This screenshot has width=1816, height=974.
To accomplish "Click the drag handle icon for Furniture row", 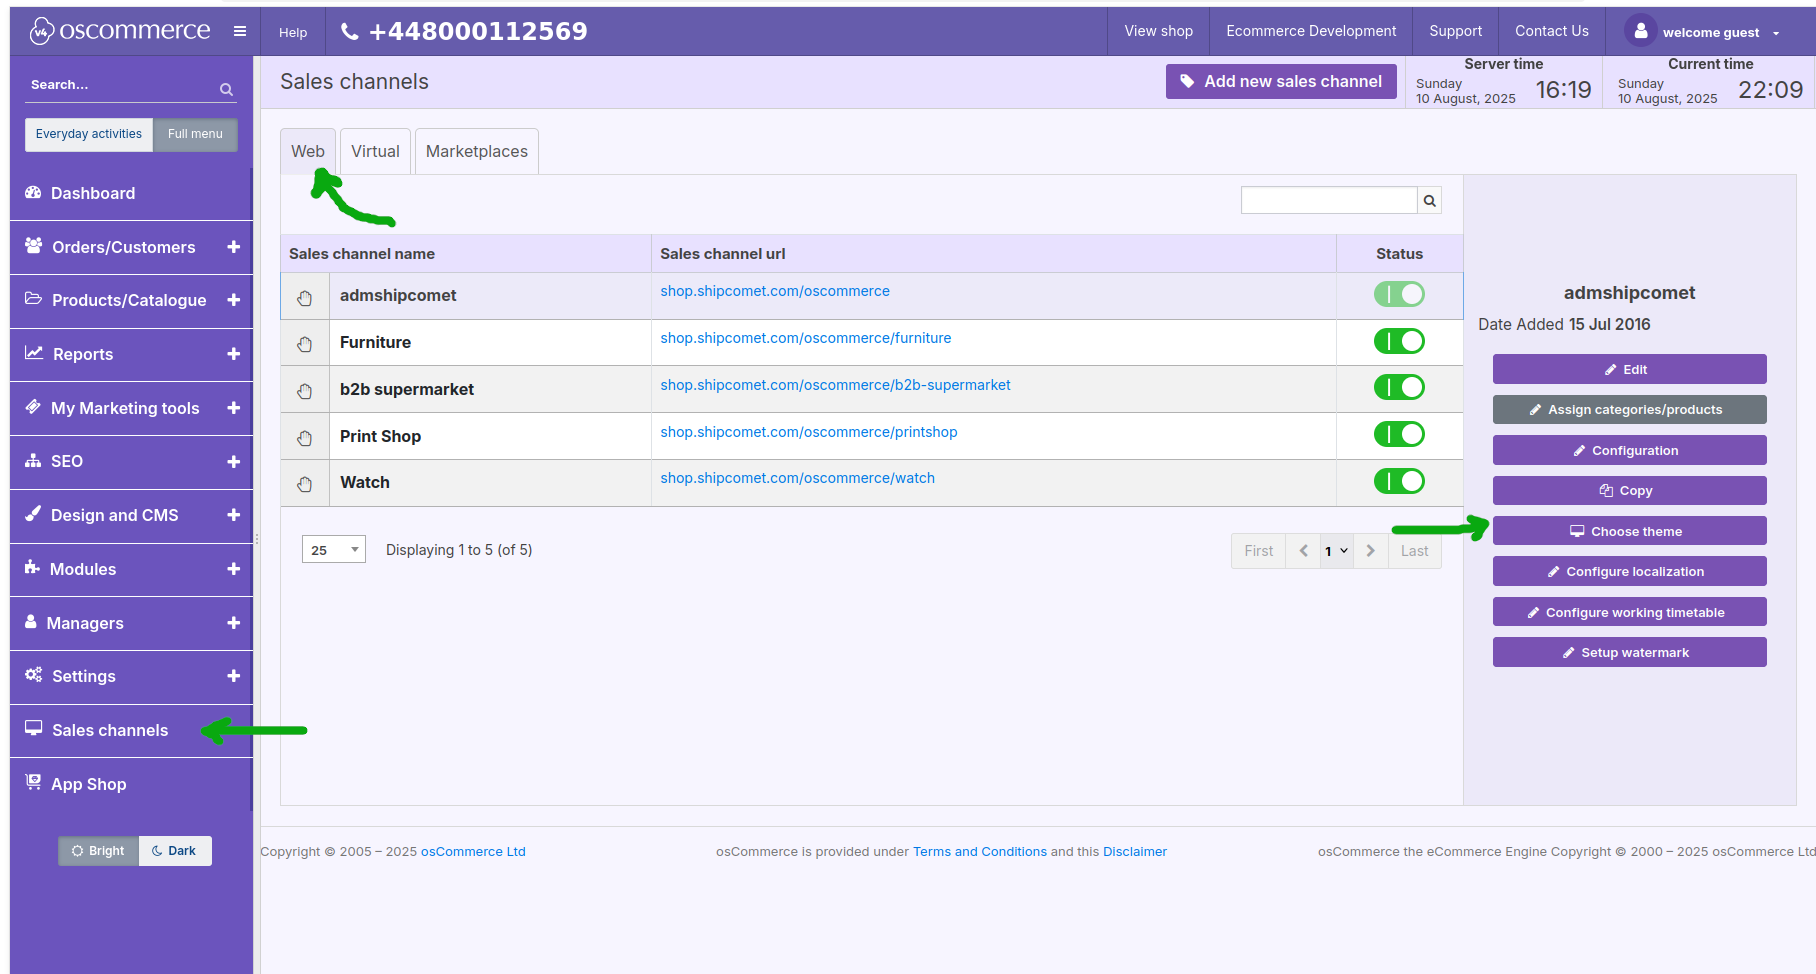I will [x=305, y=344].
